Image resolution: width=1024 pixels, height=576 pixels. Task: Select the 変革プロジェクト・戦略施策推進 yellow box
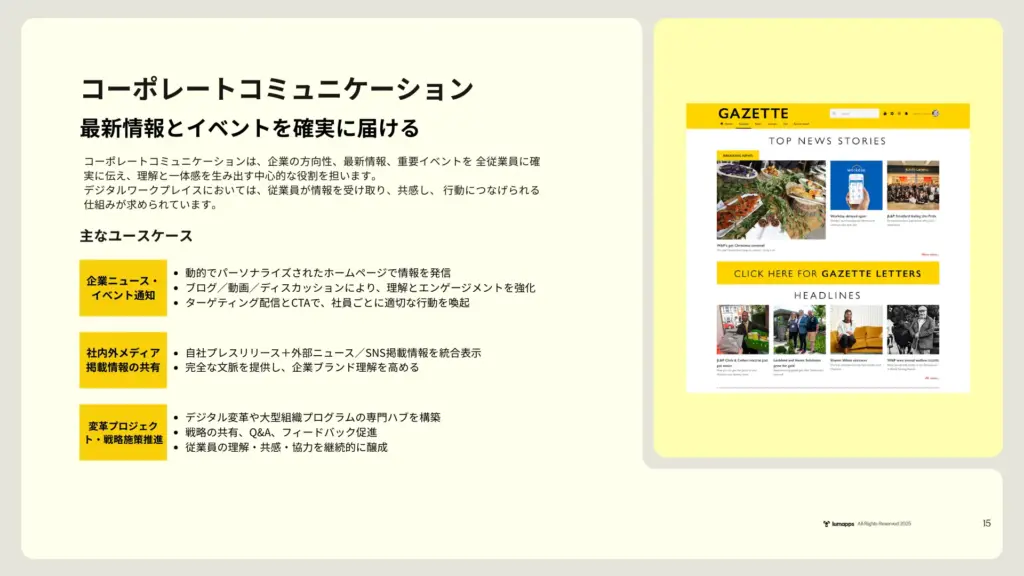(123, 432)
